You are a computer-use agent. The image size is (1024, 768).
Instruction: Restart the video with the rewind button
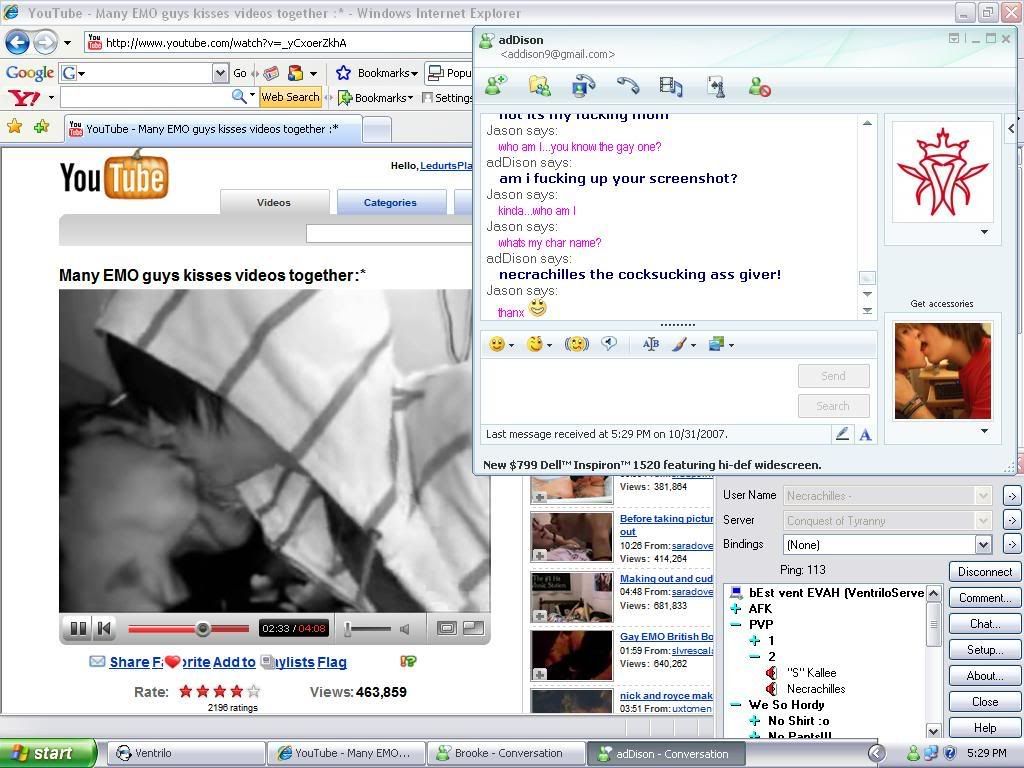pyautogui.click(x=104, y=628)
